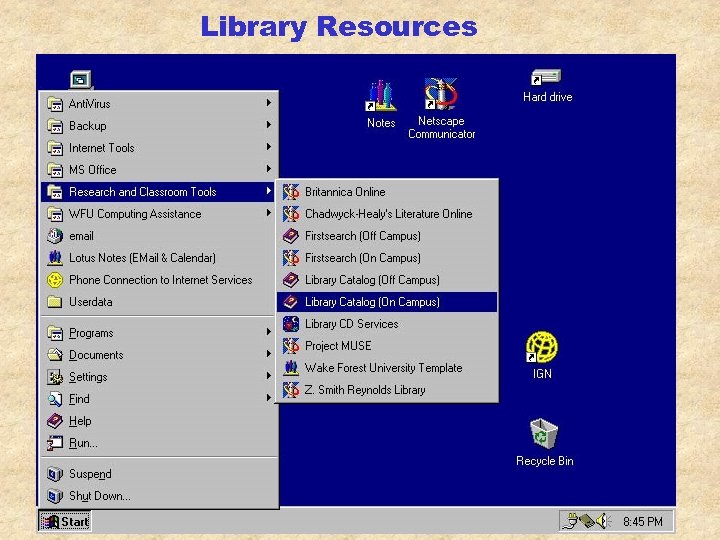Open Notes desktop shortcut icon
This screenshot has height=540, width=720.
pos(381,96)
